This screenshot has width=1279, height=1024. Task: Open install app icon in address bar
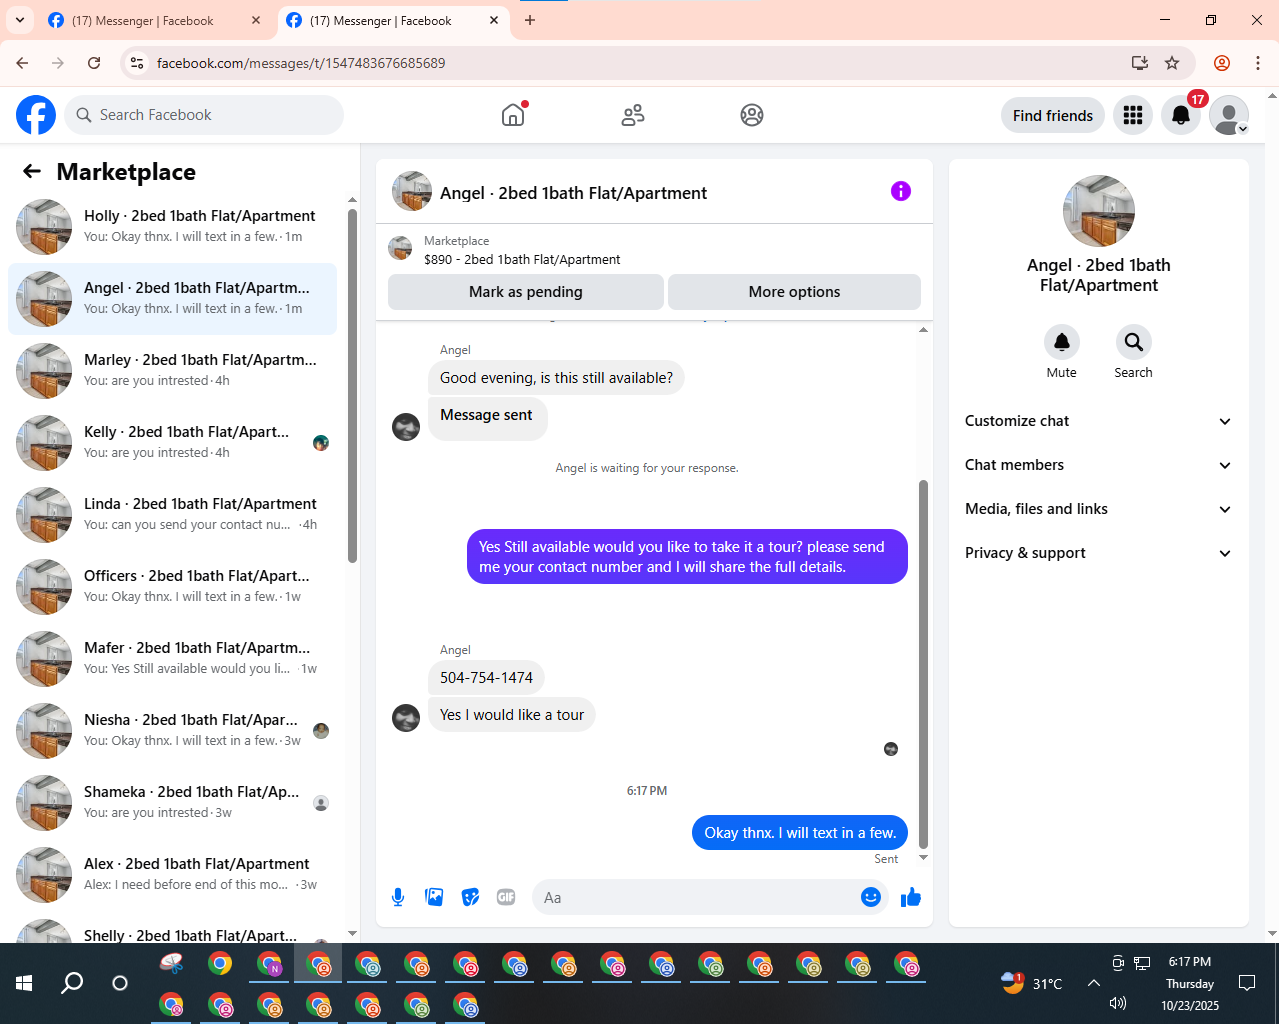(x=1139, y=63)
